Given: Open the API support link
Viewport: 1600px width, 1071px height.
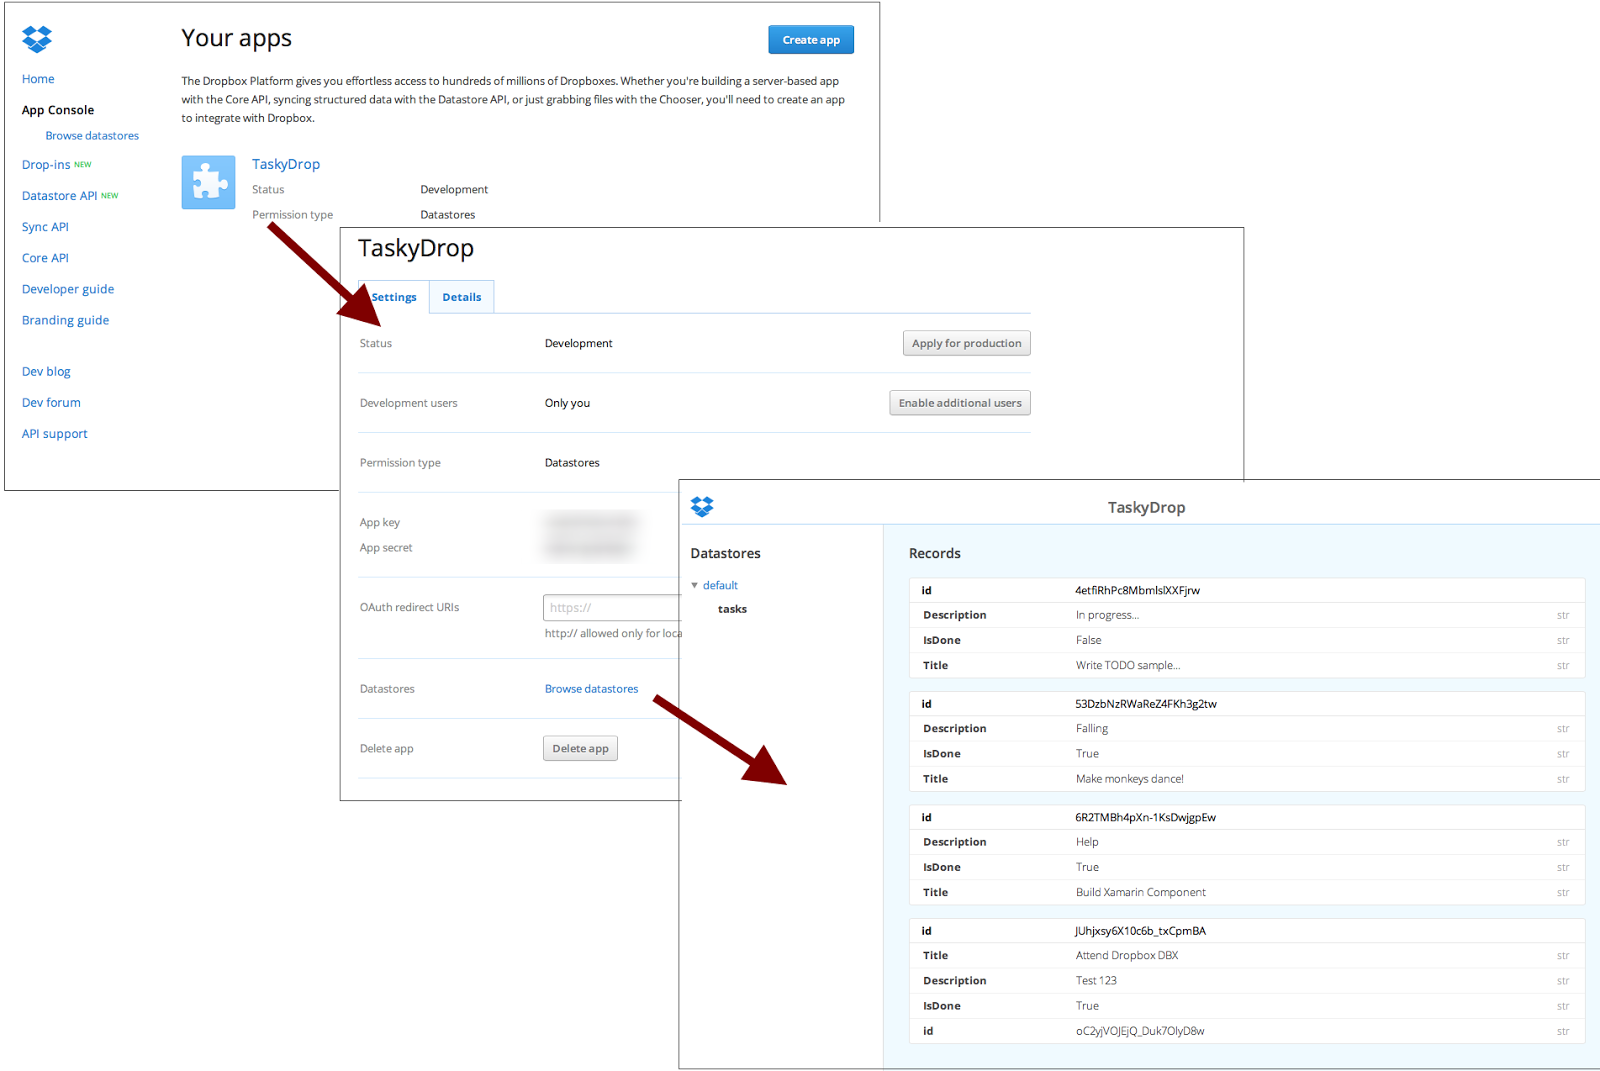Looking at the screenshot, I should coord(55,434).
